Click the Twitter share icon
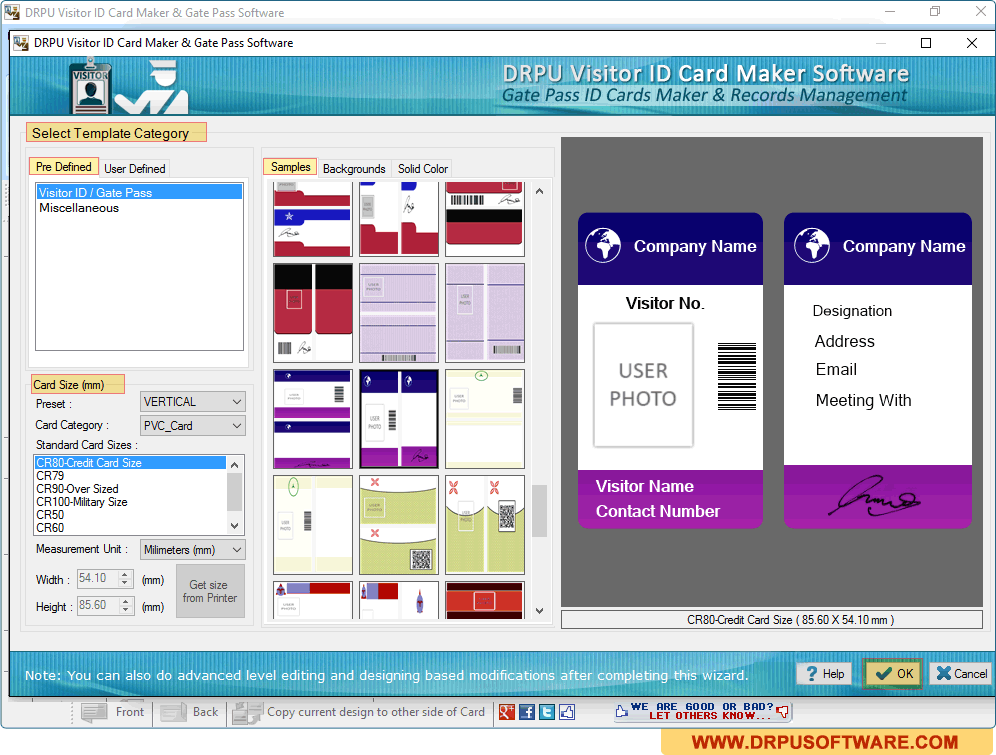The width and height of the screenshot is (996, 755). click(547, 712)
